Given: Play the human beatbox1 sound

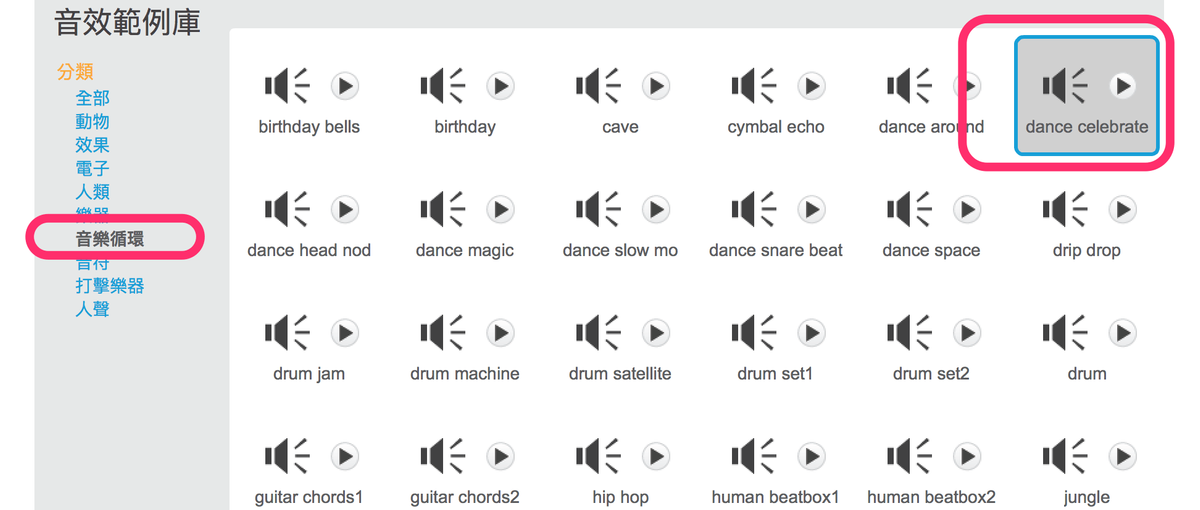Looking at the screenshot, I should [811, 457].
